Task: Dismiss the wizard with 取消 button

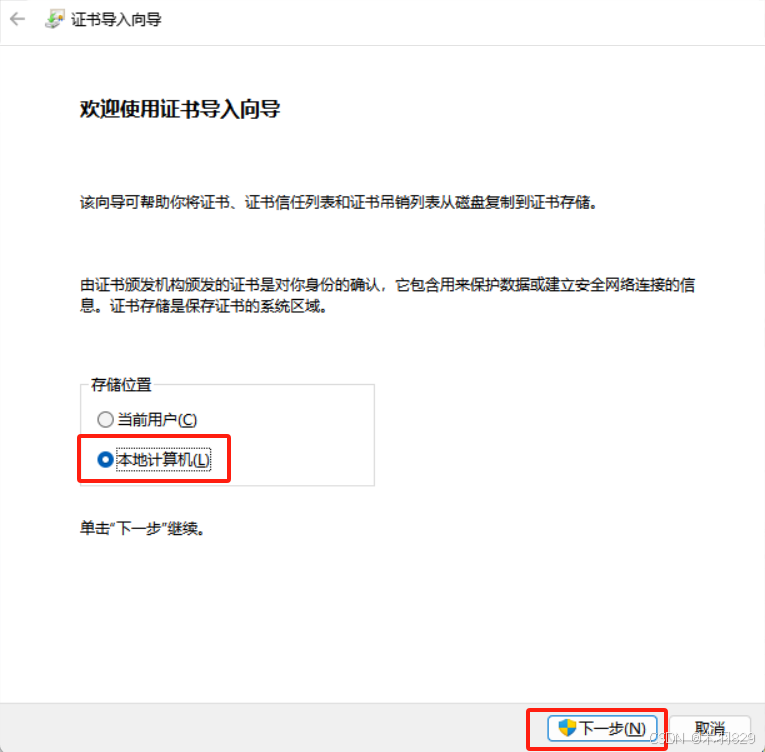Action: (x=710, y=729)
